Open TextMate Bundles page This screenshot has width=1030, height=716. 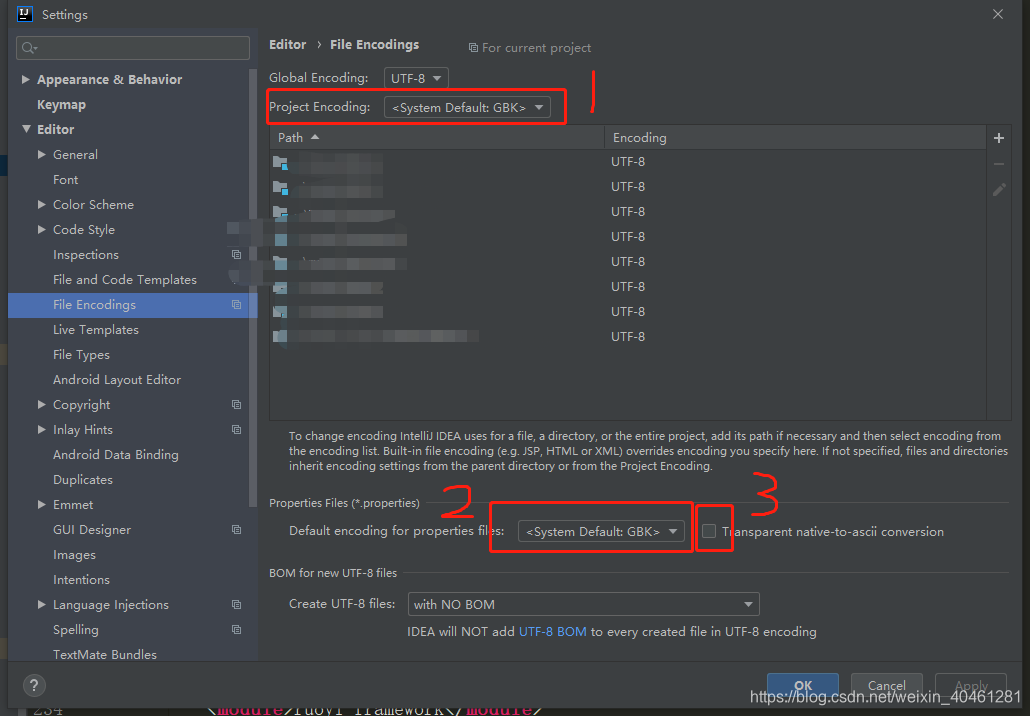[x=105, y=654]
